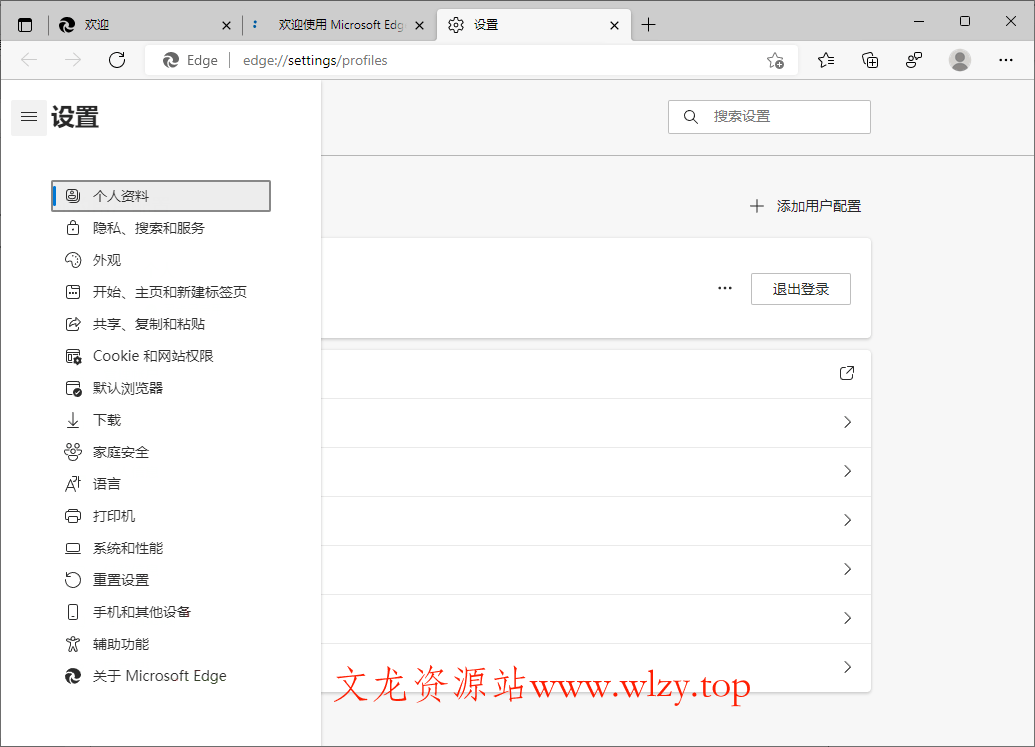Open the profile card more options menu
The image size is (1035, 747).
tap(724, 287)
